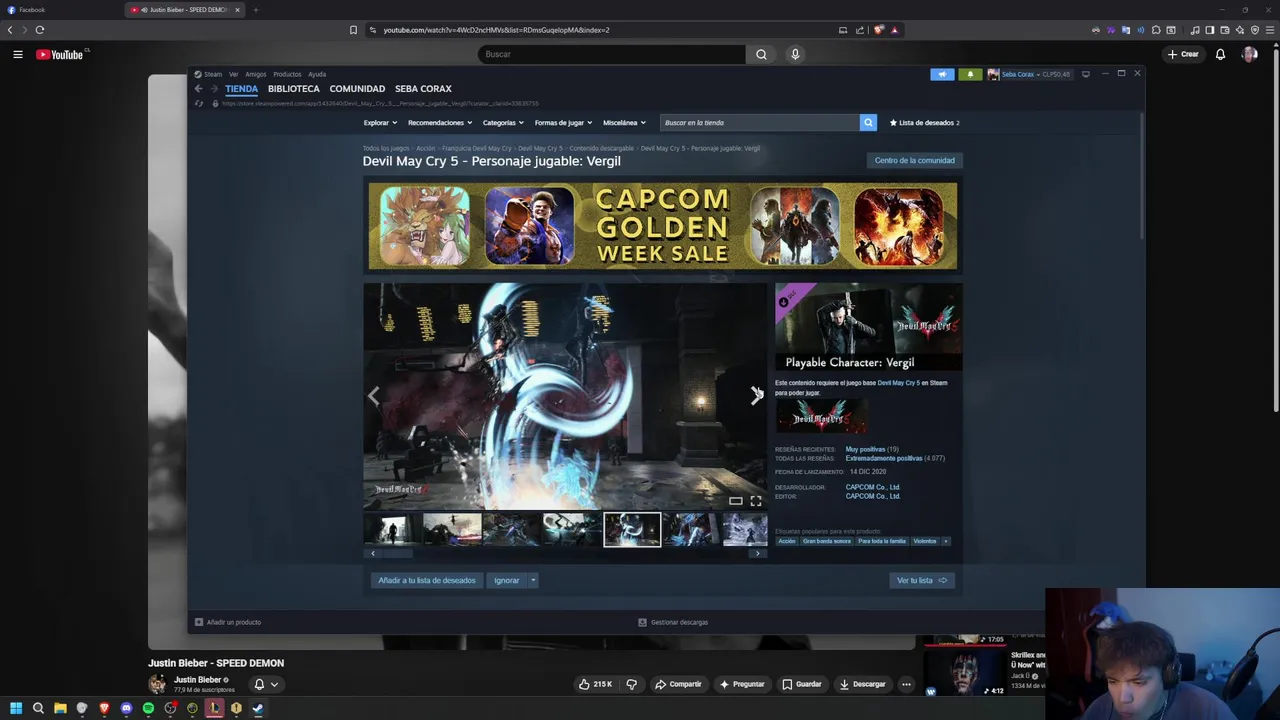The height and width of the screenshot is (720, 1280).
Task: Click the Compartir button under video
Action: click(678, 684)
